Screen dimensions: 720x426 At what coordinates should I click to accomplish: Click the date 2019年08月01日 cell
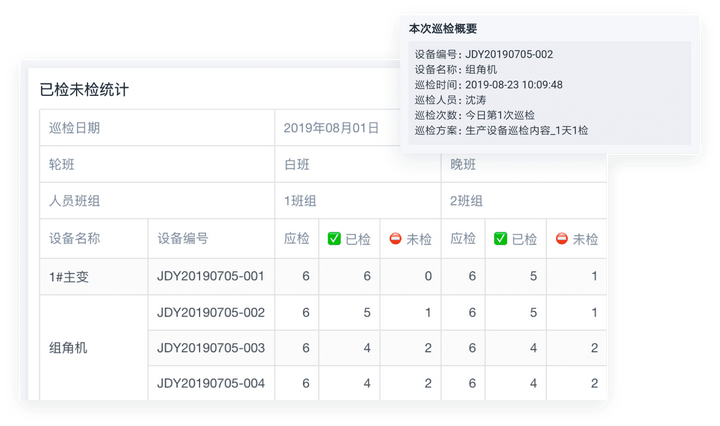(x=331, y=128)
